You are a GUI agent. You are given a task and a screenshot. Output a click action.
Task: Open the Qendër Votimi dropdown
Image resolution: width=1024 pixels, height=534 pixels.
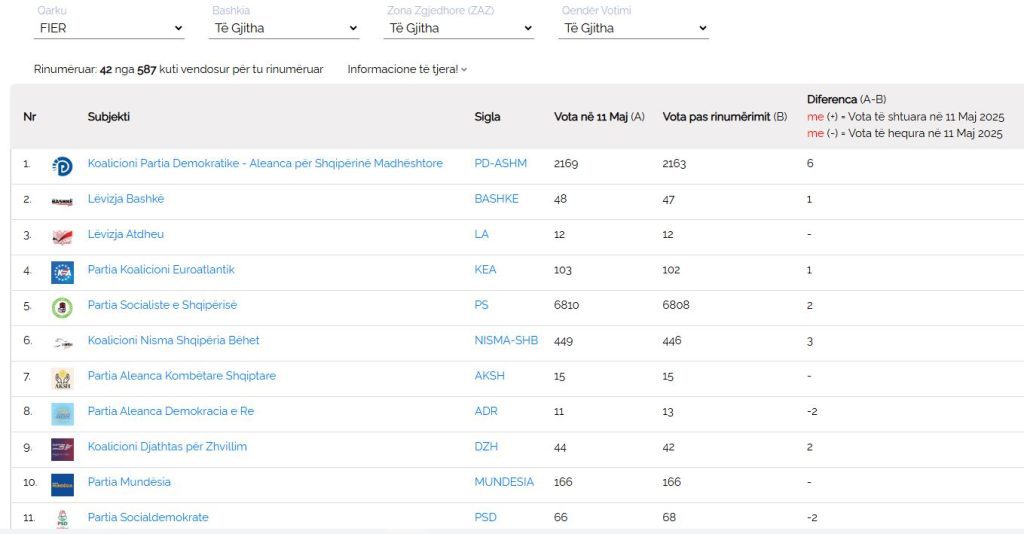pos(635,28)
